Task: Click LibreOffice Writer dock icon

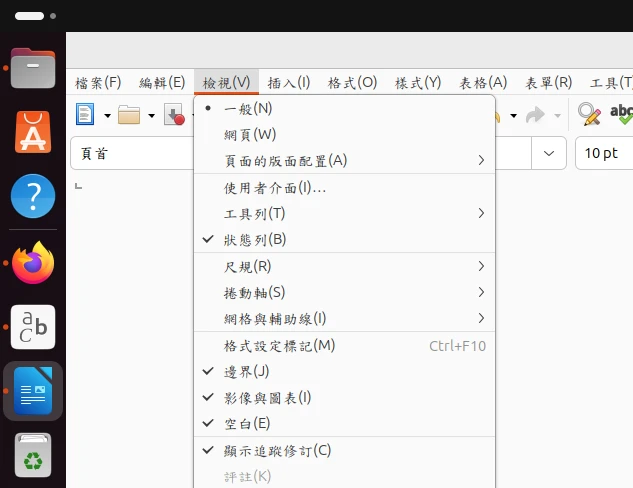Action: point(33,391)
